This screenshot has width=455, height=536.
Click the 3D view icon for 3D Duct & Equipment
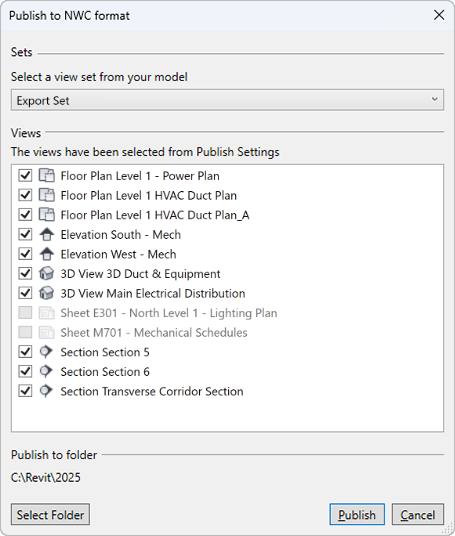point(46,273)
